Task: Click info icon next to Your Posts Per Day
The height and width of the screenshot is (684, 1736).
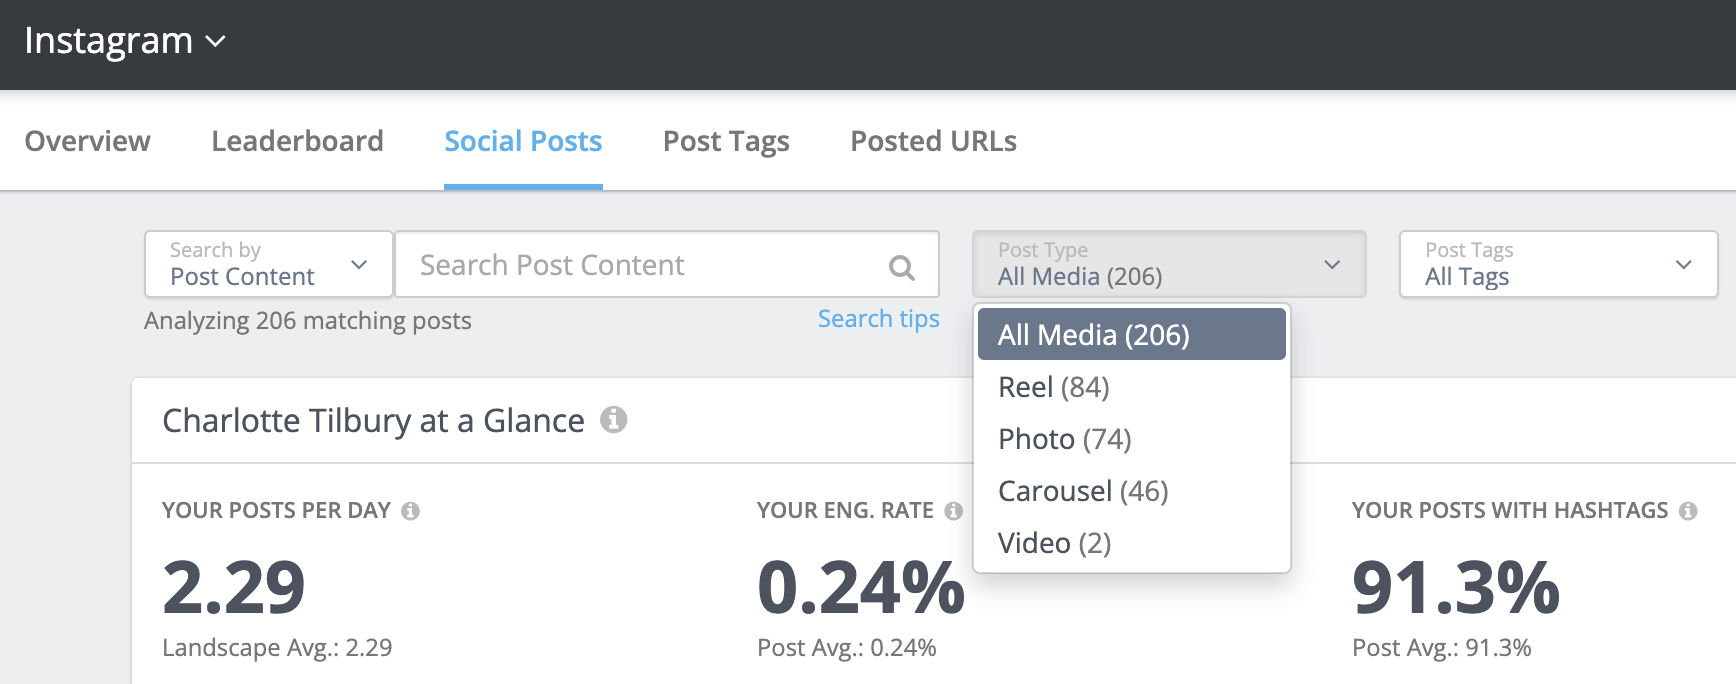Action: [410, 511]
